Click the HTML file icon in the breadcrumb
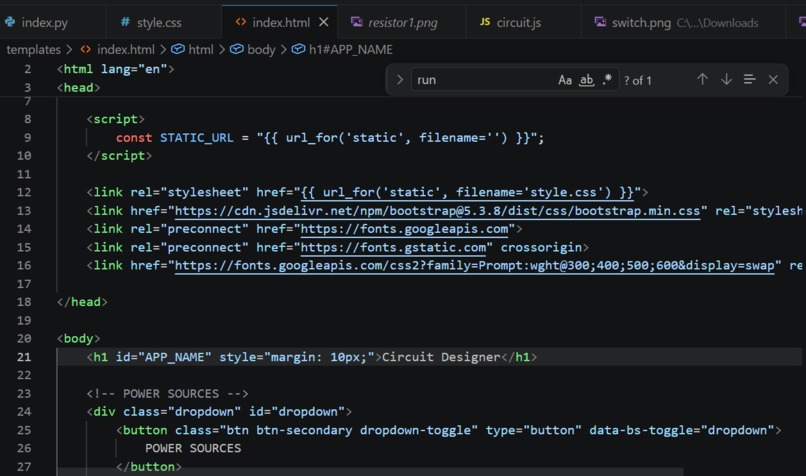Screen dimensions: 806x476 (x=86, y=49)
